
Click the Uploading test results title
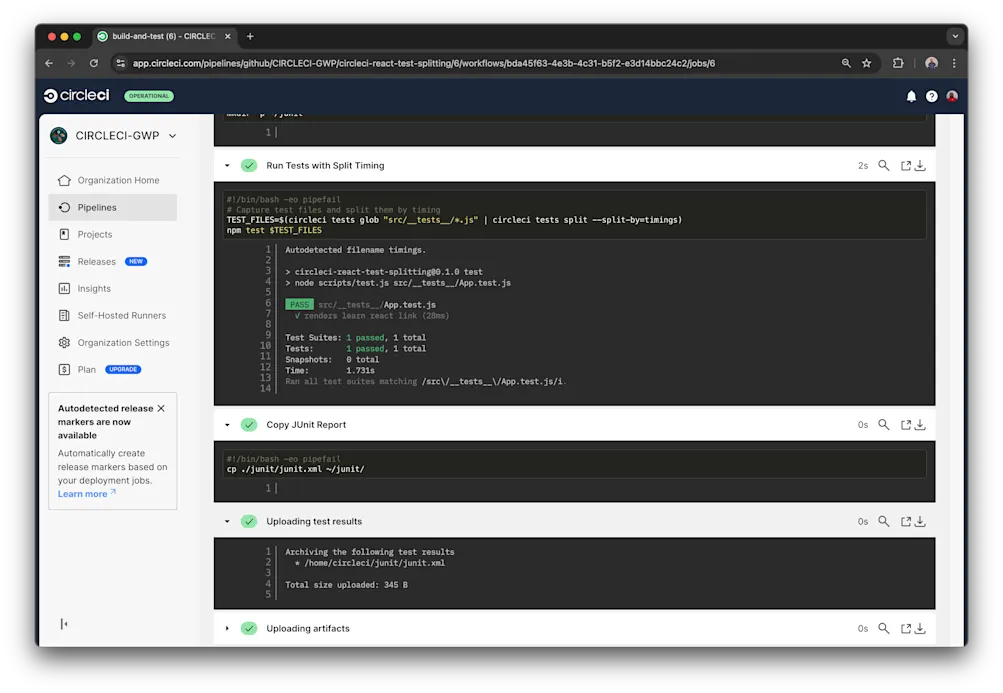point(314,522)
